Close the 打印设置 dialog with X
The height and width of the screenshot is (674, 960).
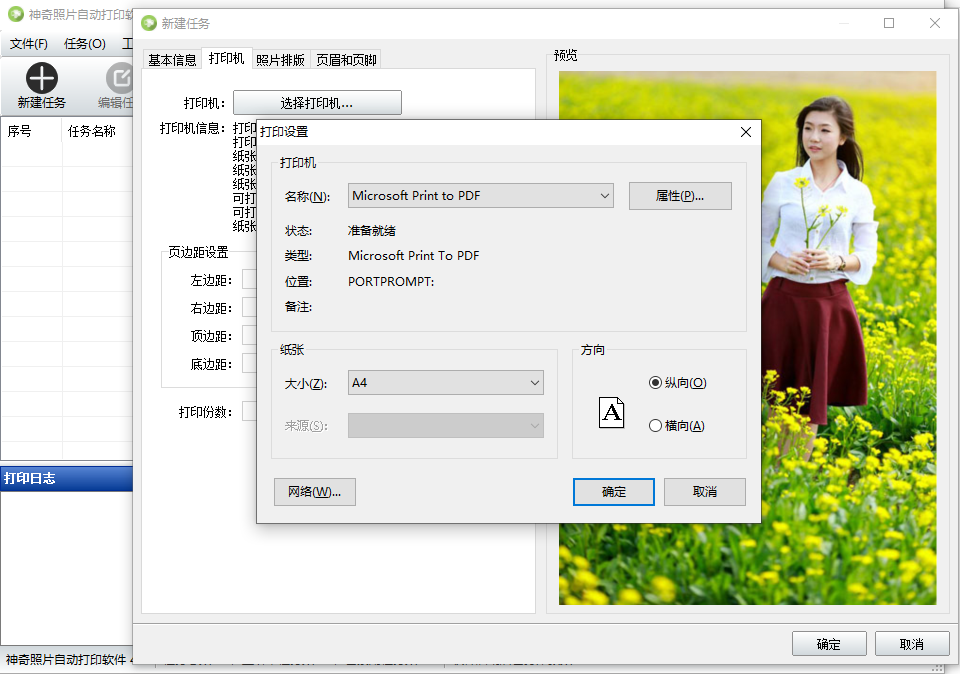tap(746, 132)
